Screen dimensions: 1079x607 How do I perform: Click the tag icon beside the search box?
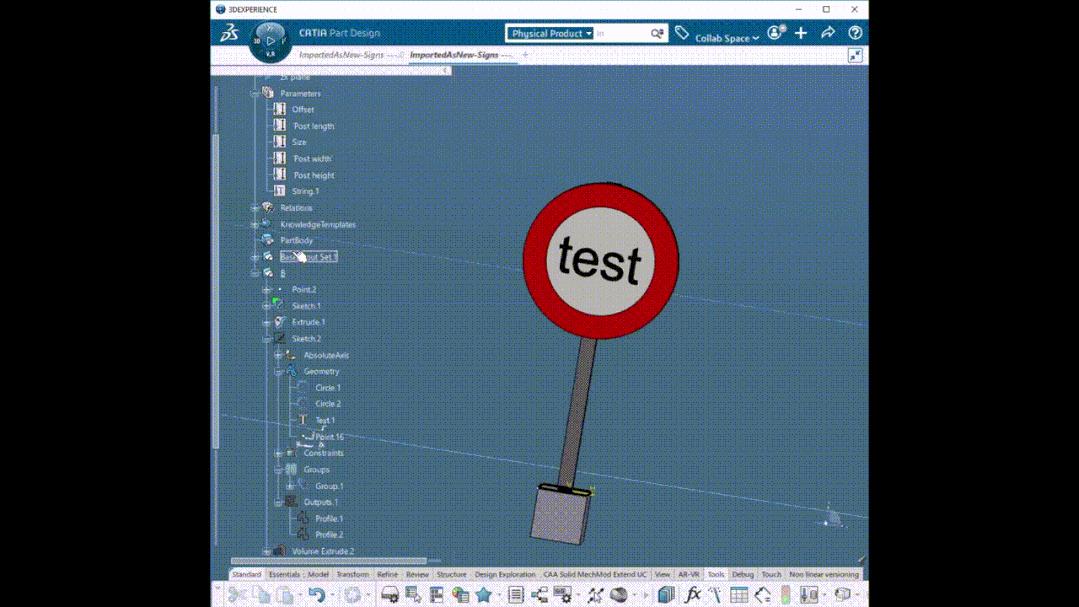[x=682, y=33]
